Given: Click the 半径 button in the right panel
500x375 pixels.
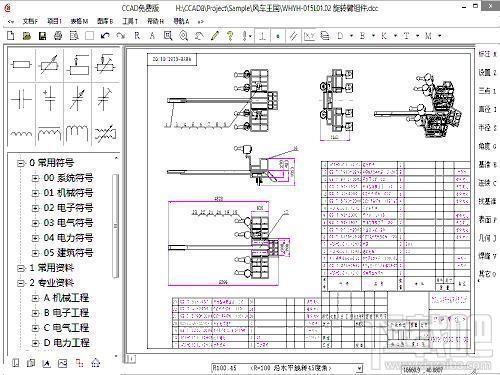Looking at the screenshot, I should tap(487, 128).
